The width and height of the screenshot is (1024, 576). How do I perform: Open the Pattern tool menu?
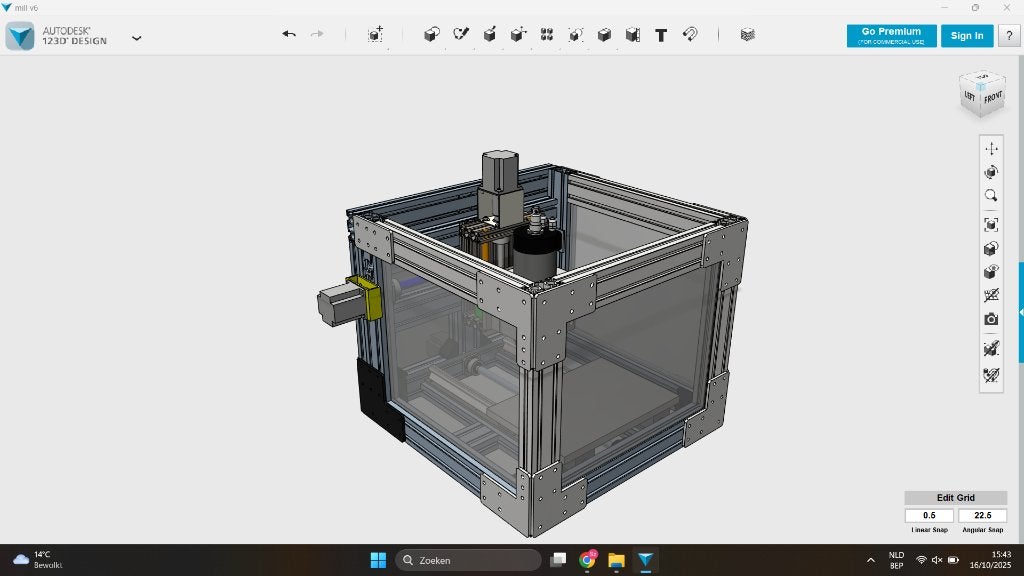tap(547, 35)
